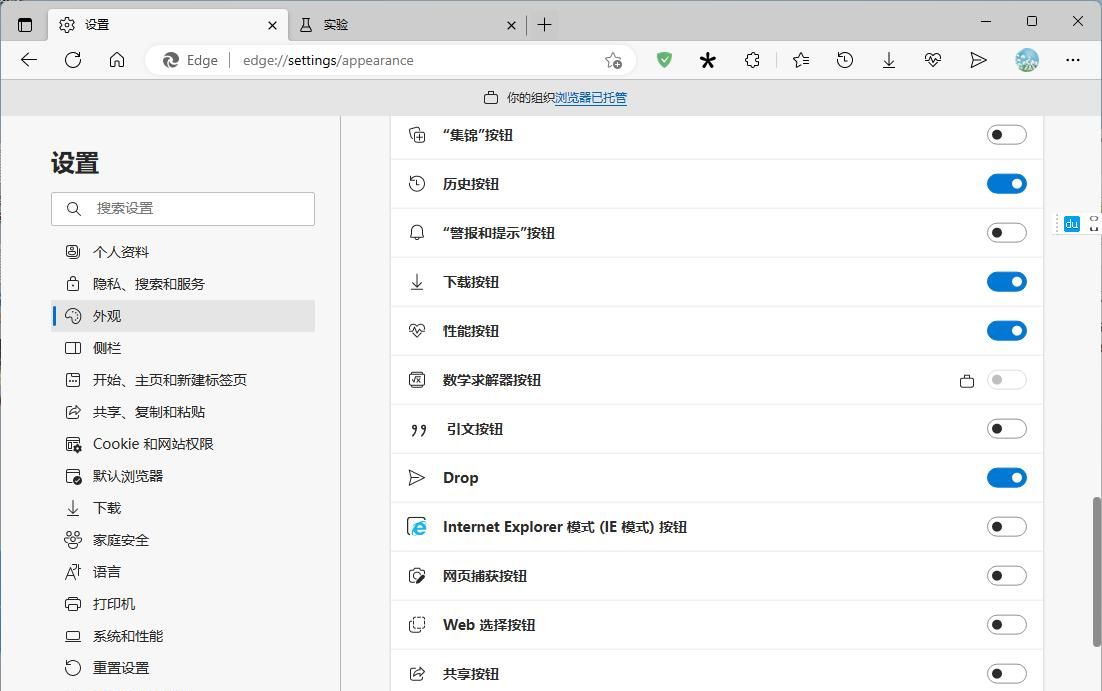
Task: Disable the 历史按钮 toggle
Action: 1006,184
